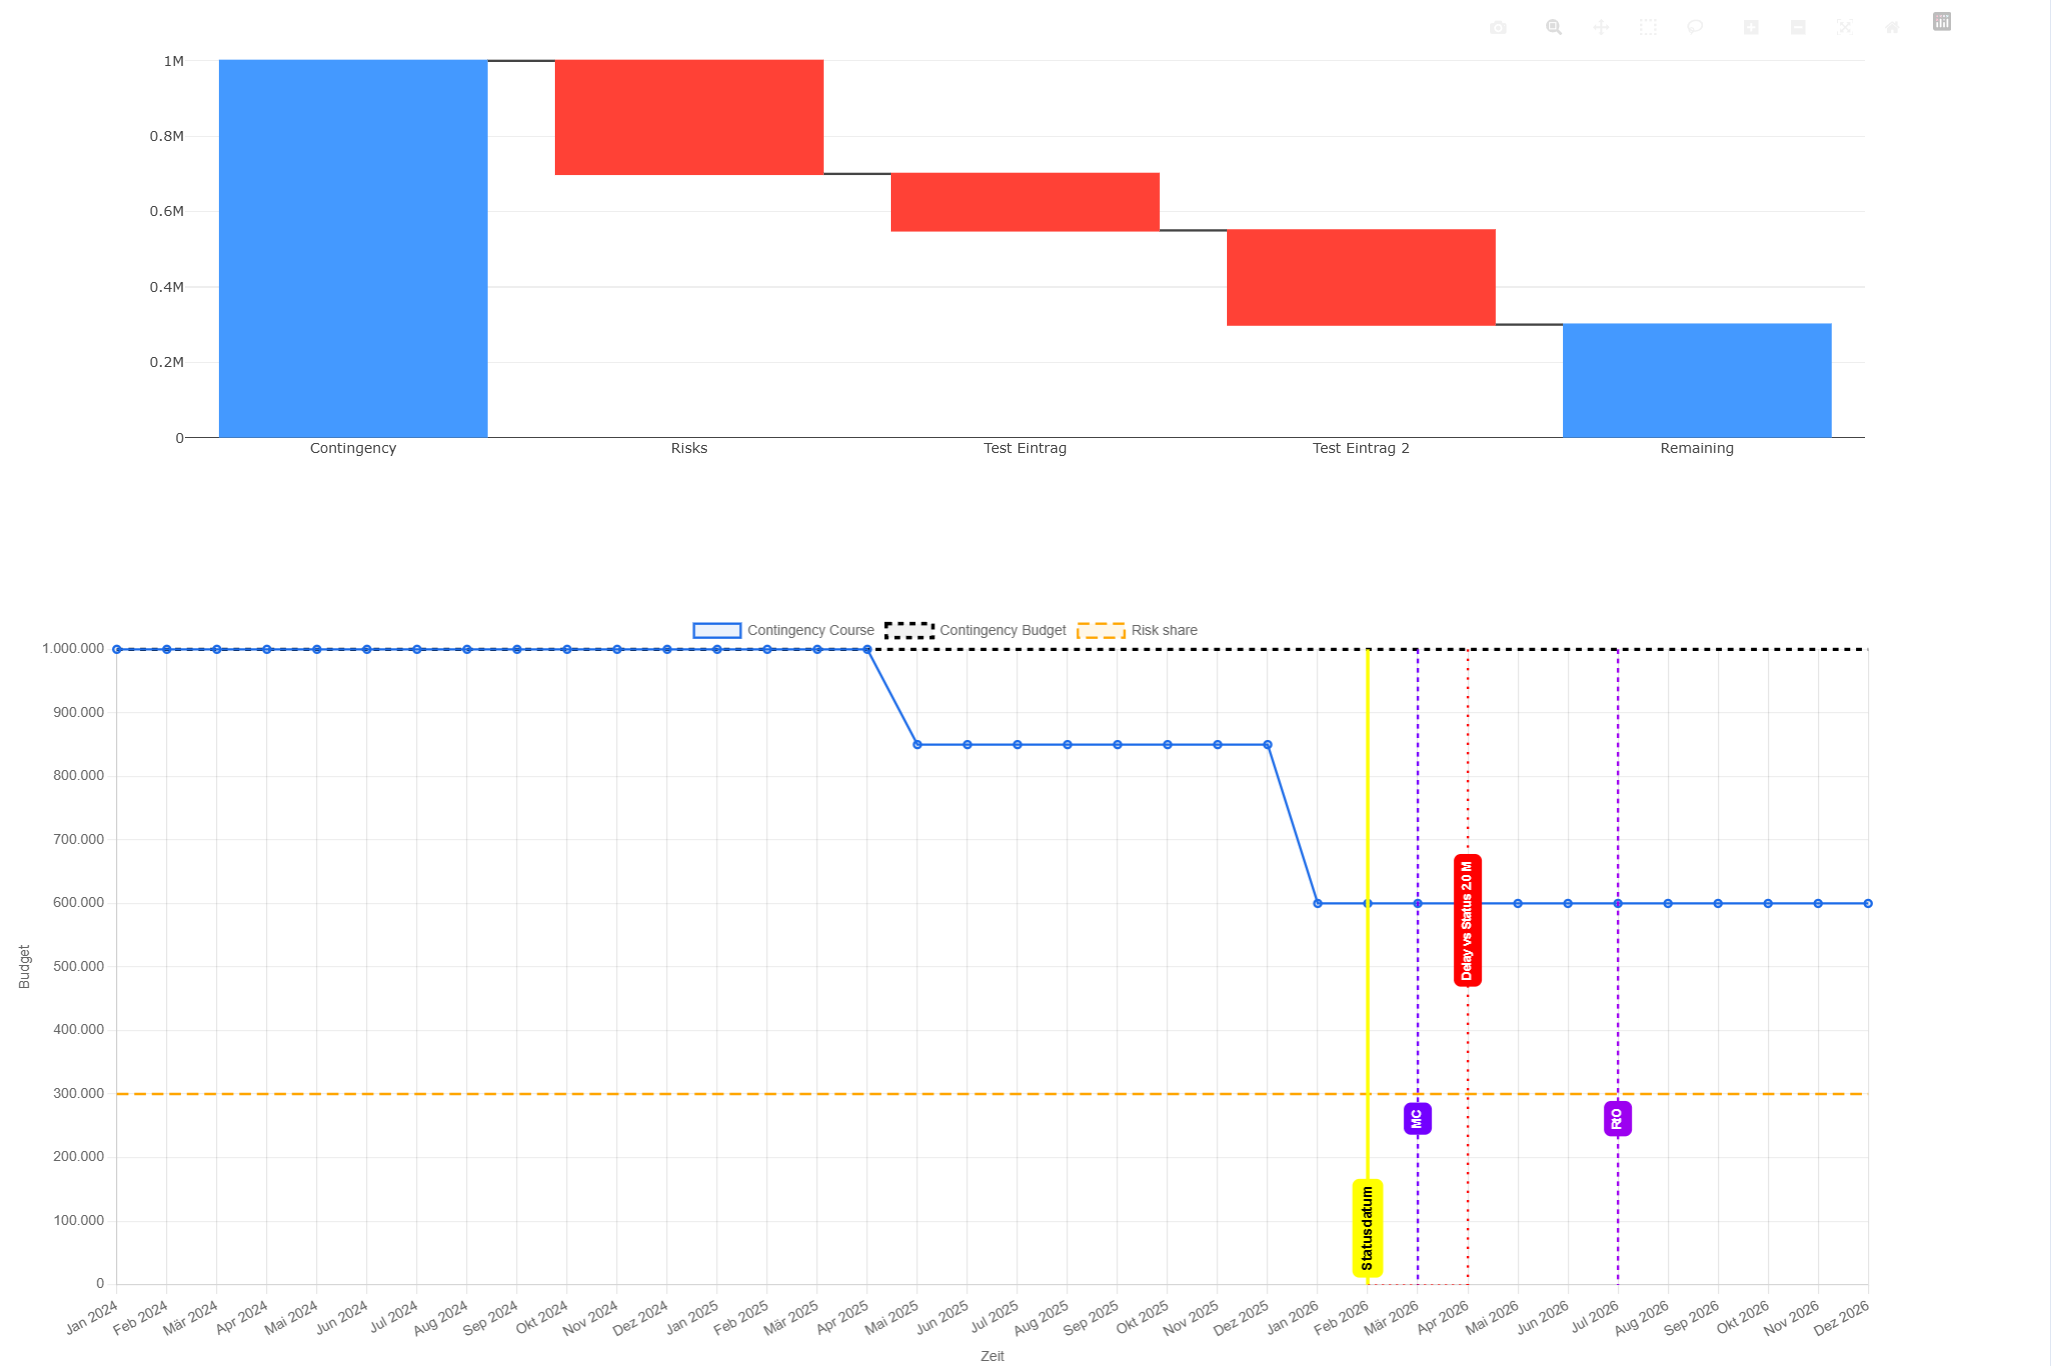The height and width of the screenshot is (1366, 2051).
Task: Toggle Contingency Course legend entry
Action: click(784, 630)
